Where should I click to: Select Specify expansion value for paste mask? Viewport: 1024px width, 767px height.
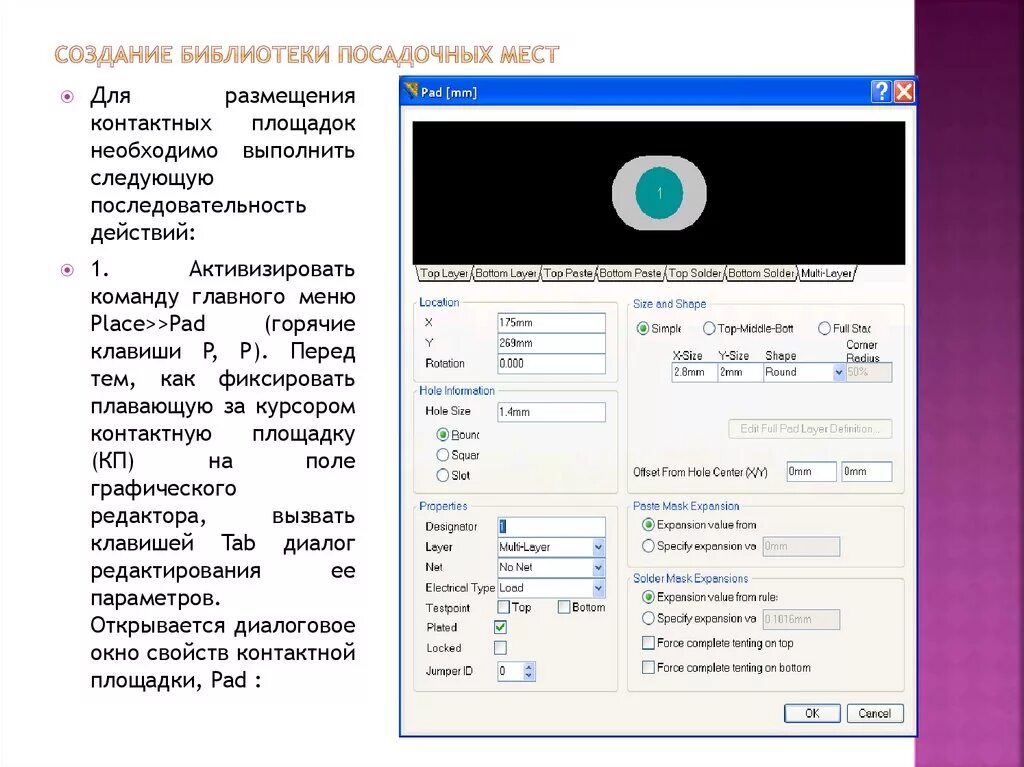point(651,545)
